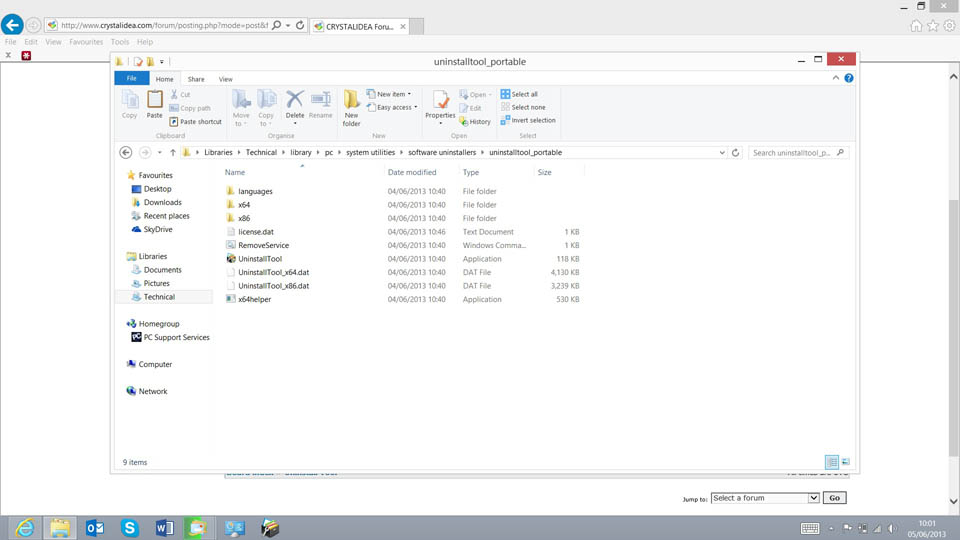Open recent locations dropdown arrow
Image resolution: width=960 pixels, height=540 pixels.
(x=159, y=152)
